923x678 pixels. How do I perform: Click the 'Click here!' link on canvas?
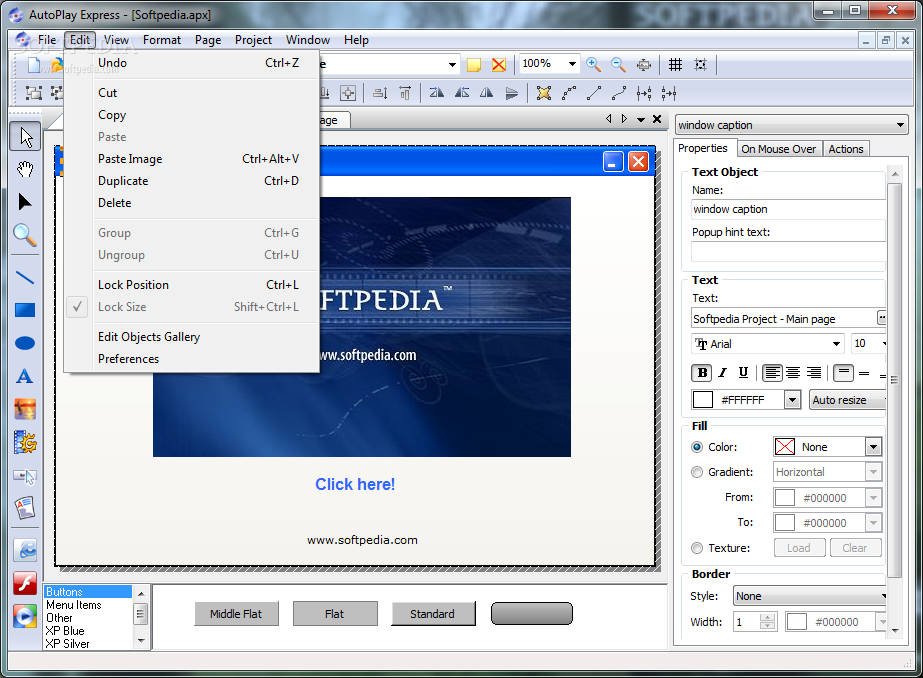[355, 484]
